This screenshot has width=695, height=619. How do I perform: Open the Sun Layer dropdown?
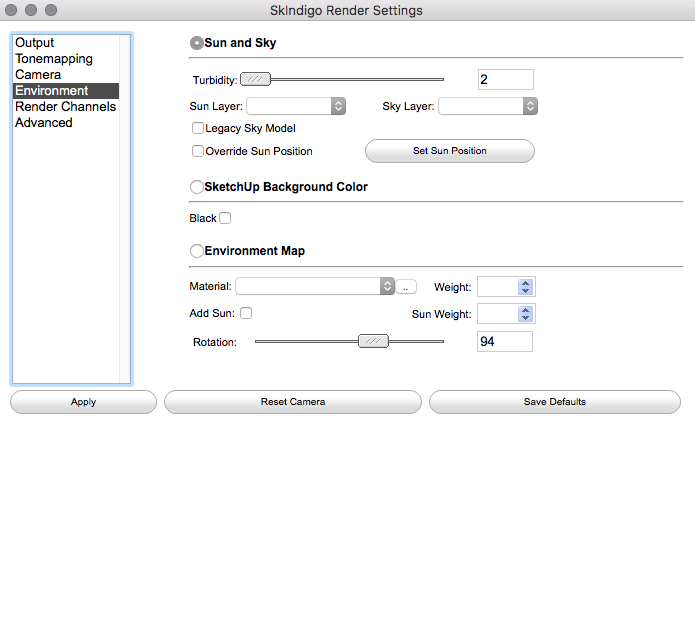[x=296, y=106]
